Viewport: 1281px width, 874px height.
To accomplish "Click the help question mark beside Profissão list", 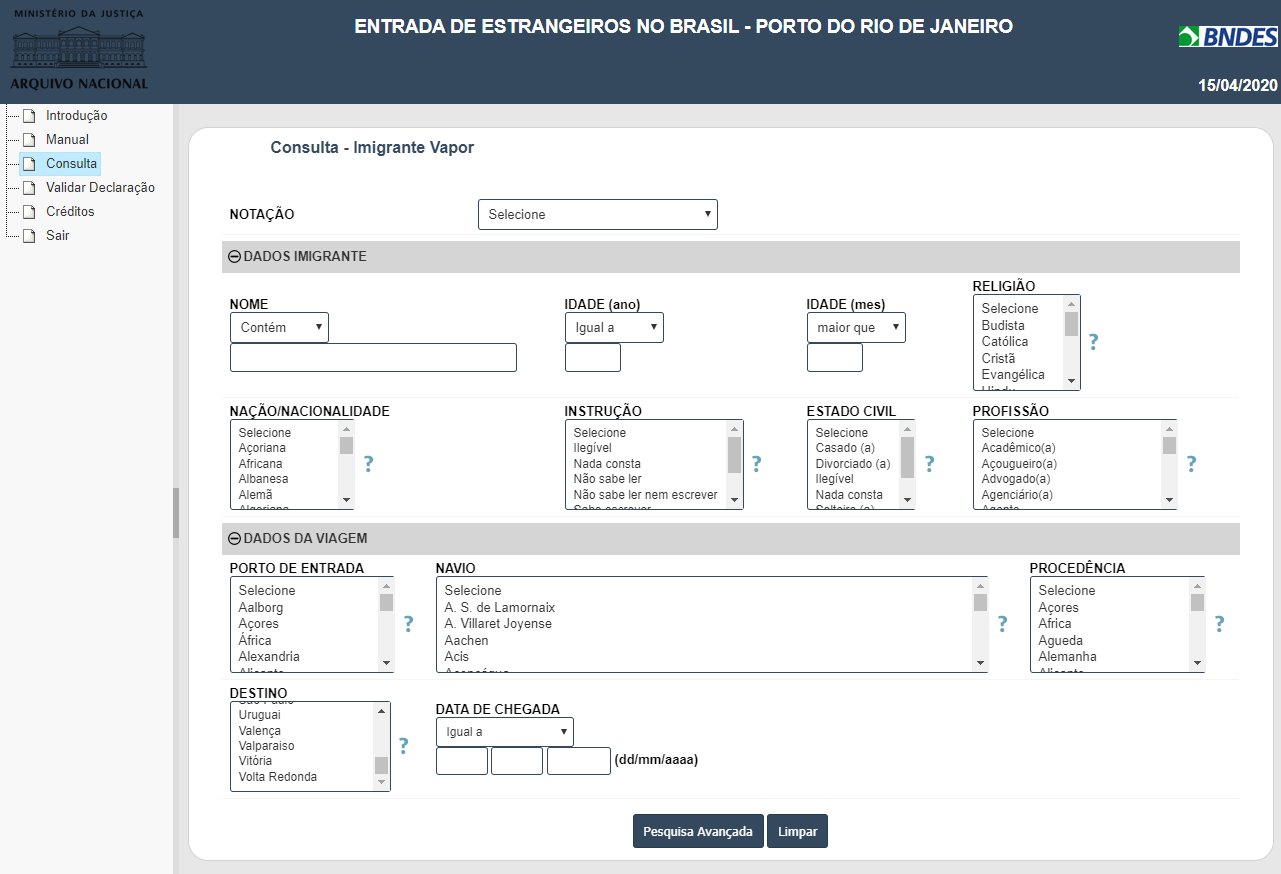I will click(1191, 464).
